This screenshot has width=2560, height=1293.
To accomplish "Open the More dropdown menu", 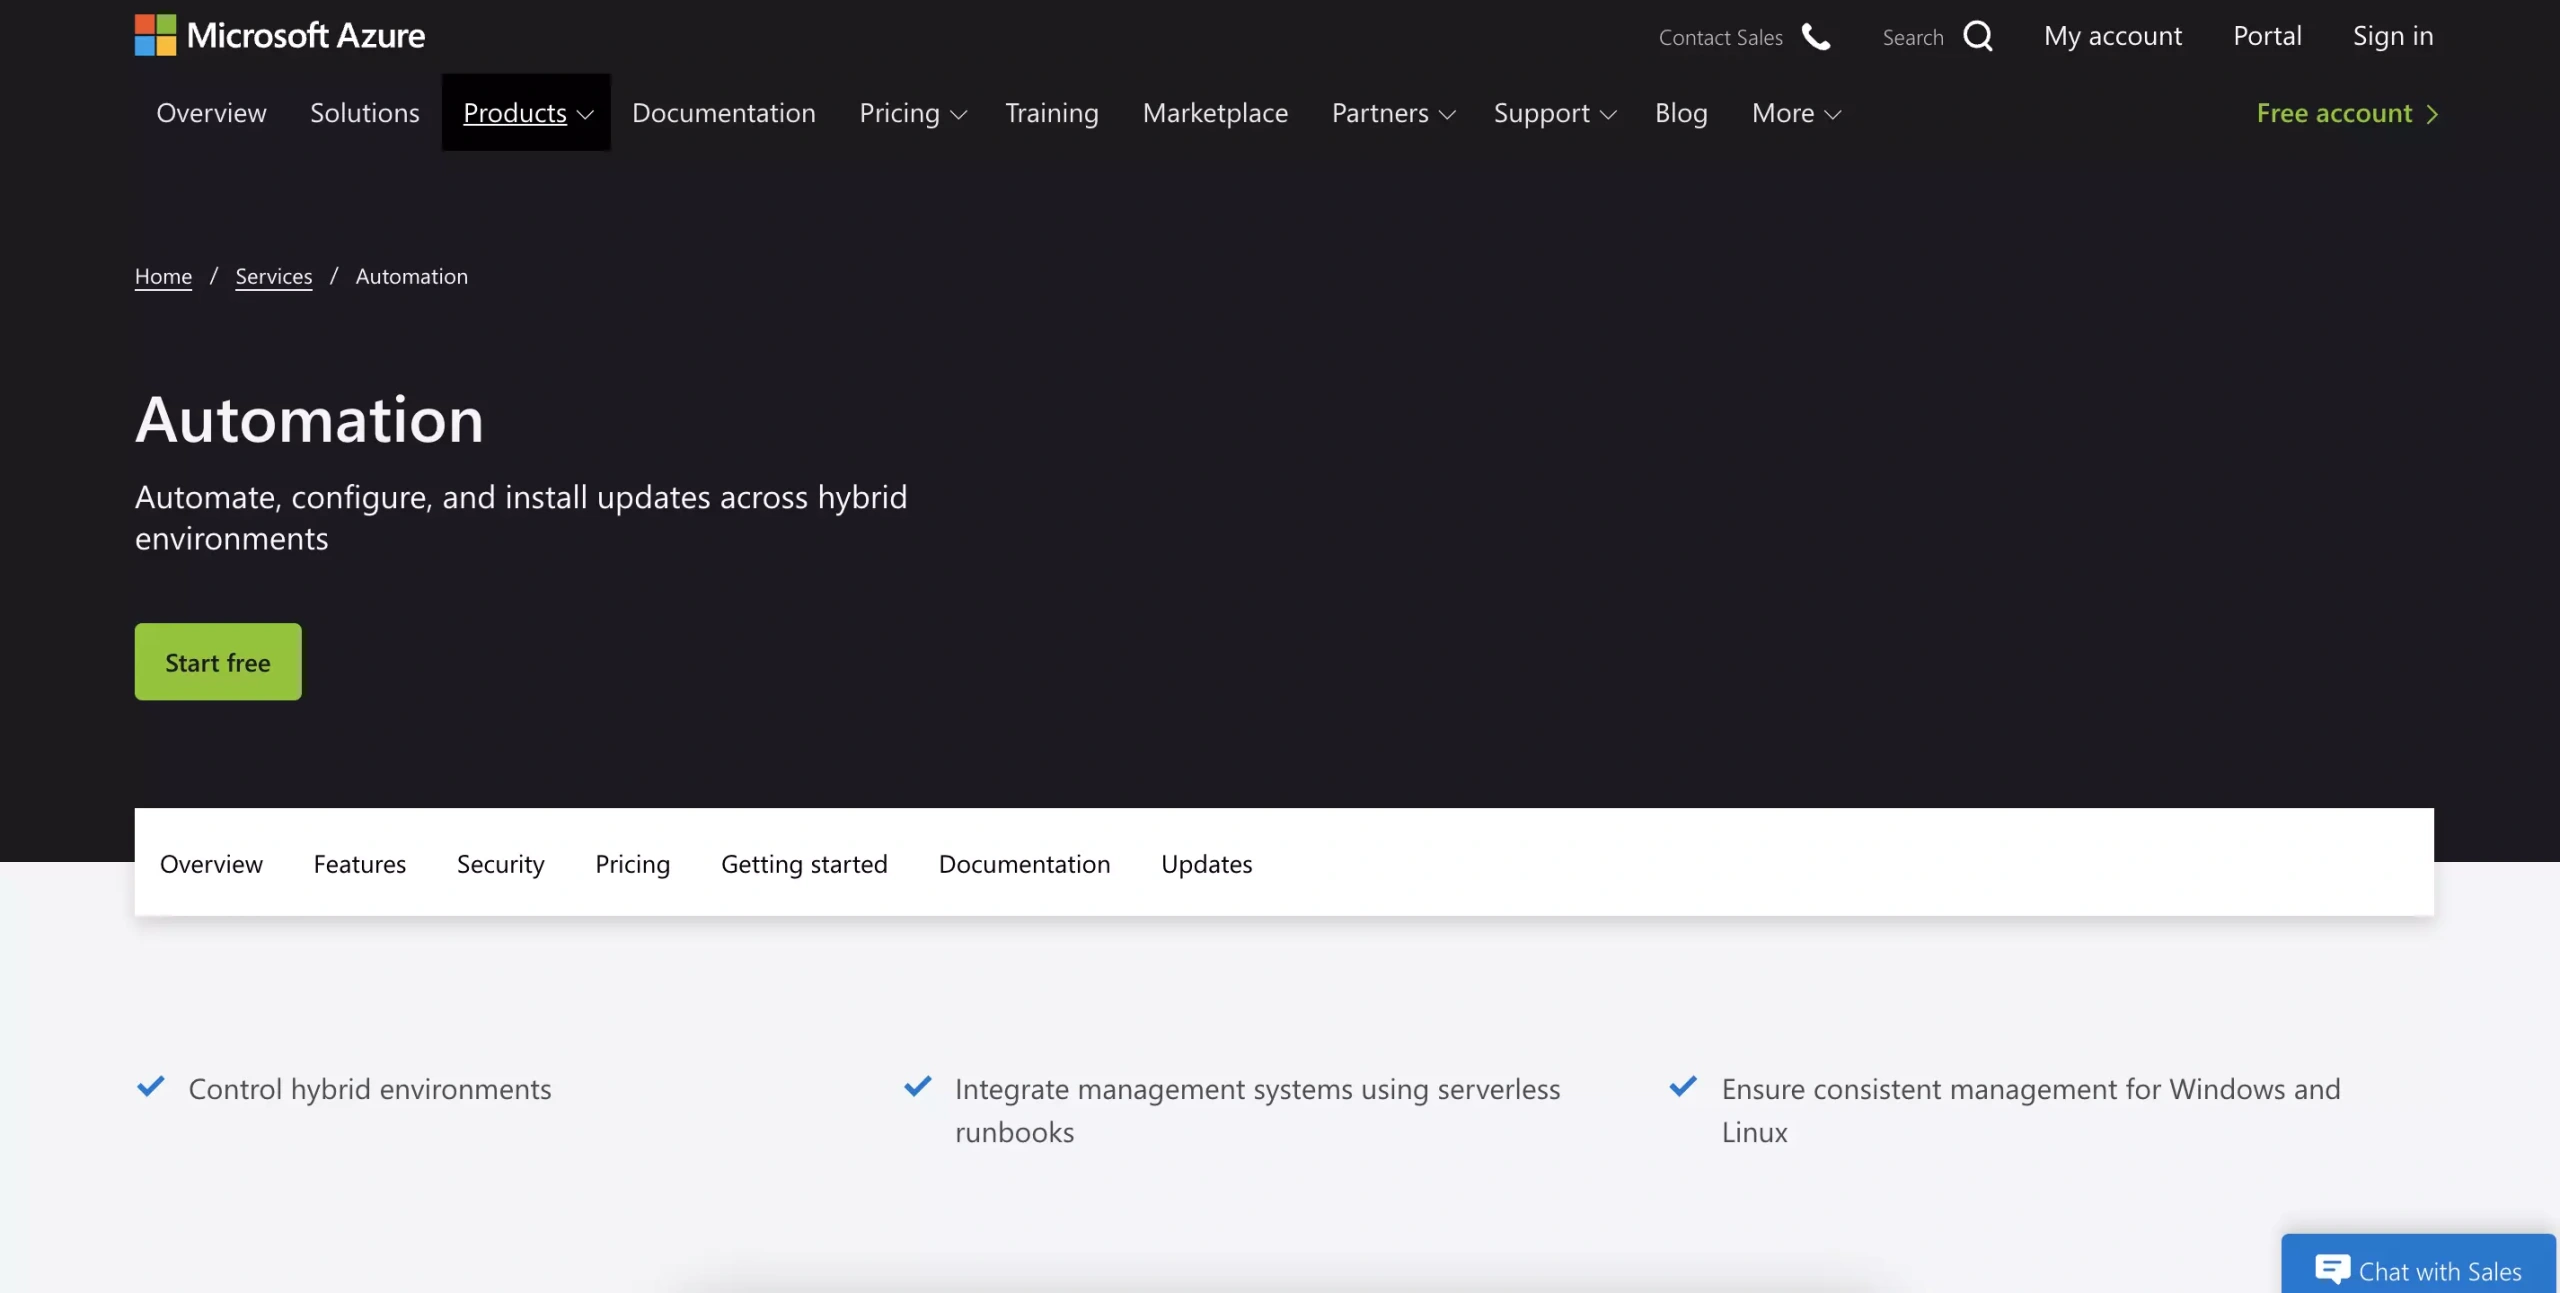I will (x=1795, y=113).
